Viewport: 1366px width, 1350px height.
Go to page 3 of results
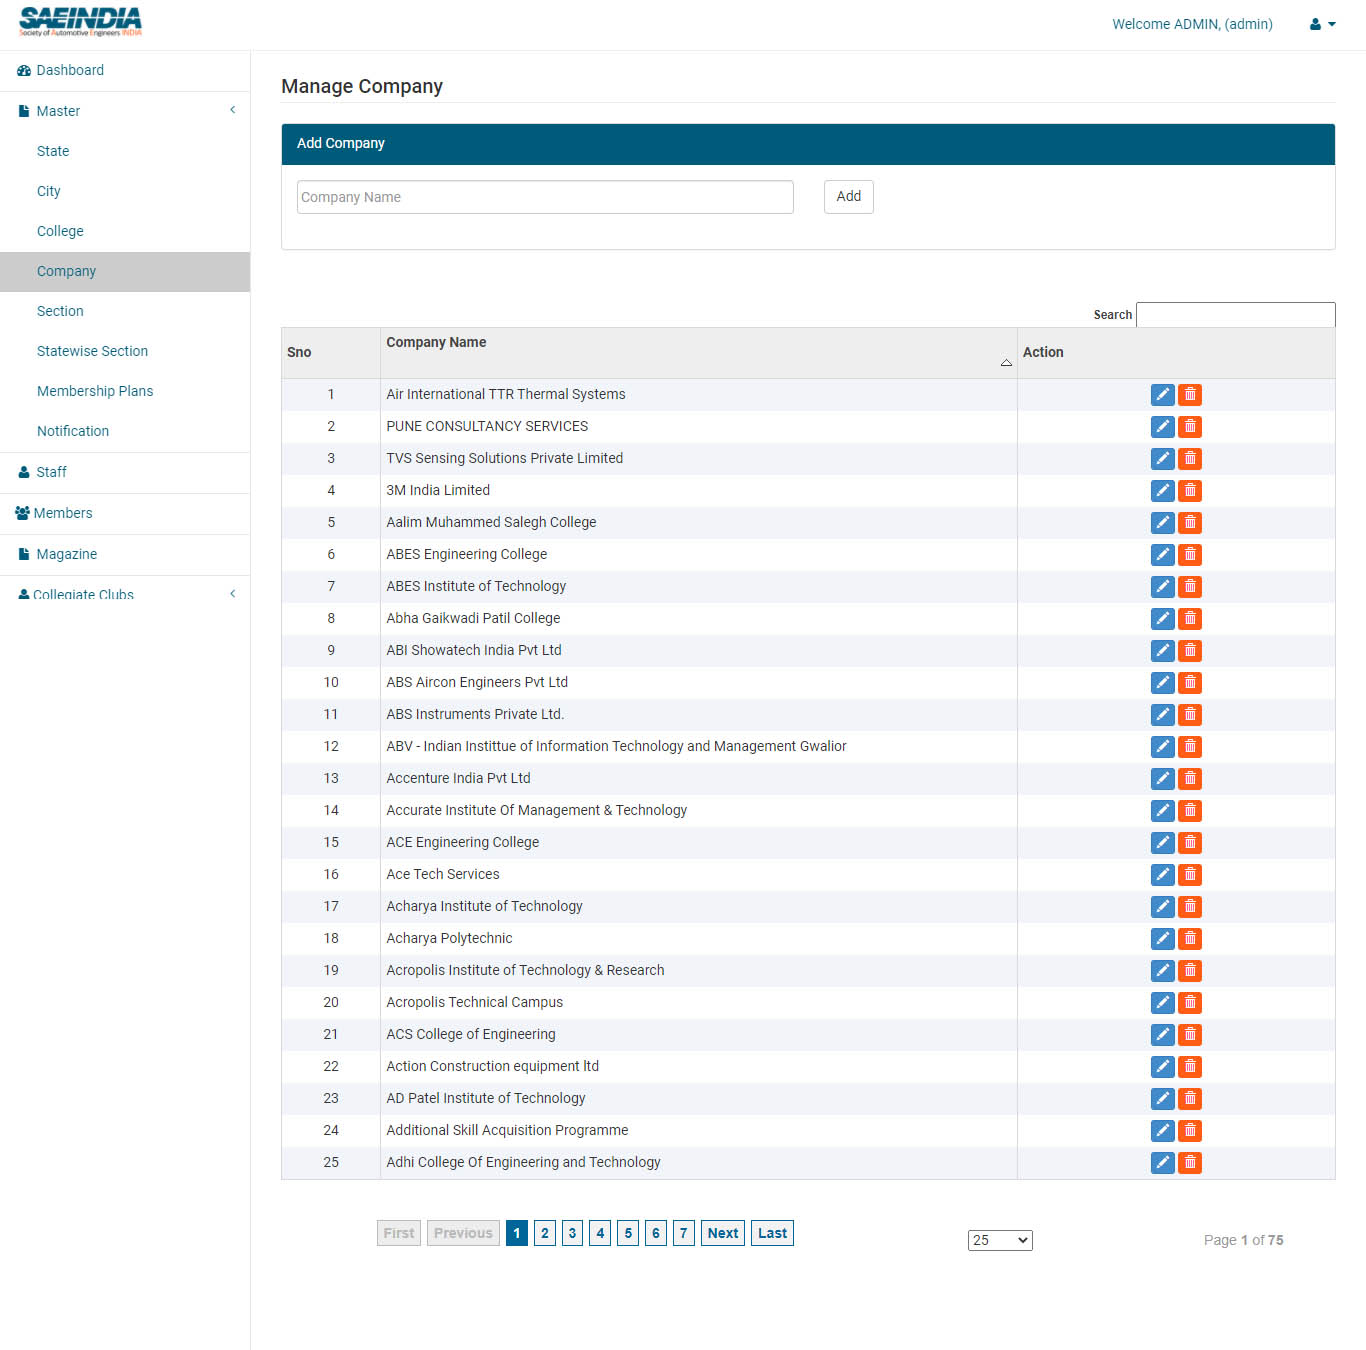click(572, 1233)
